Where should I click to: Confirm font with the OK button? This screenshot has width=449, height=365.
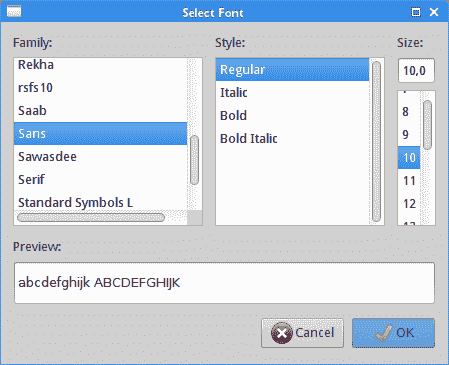(x=393, y=333)
